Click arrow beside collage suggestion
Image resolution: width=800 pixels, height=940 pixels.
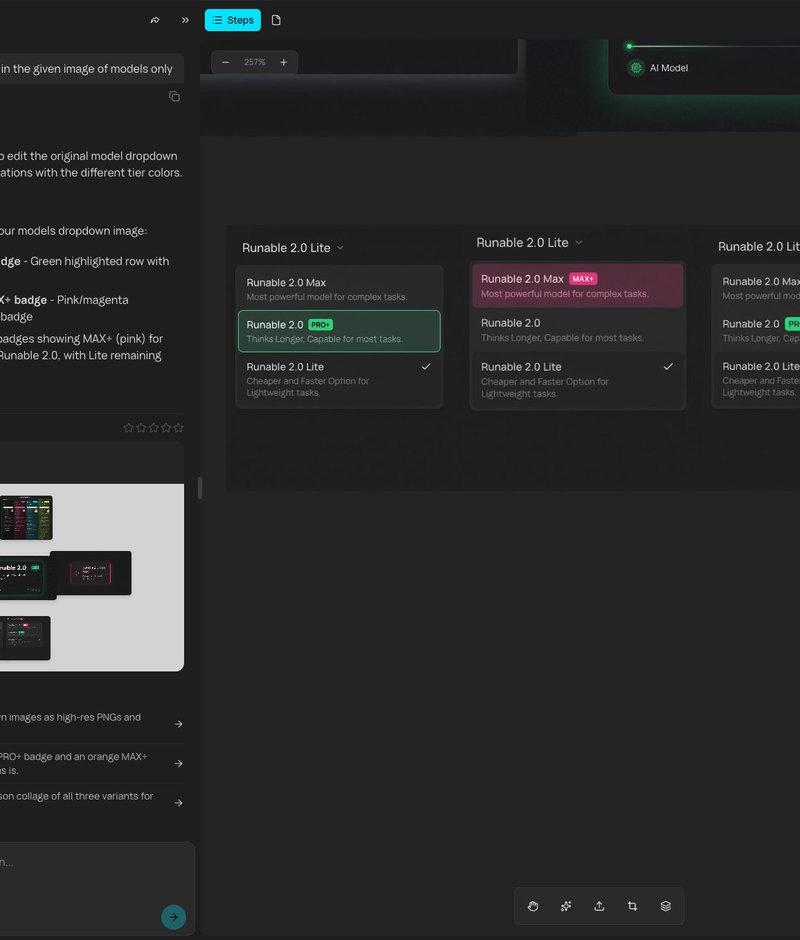(x=178, y=802)
